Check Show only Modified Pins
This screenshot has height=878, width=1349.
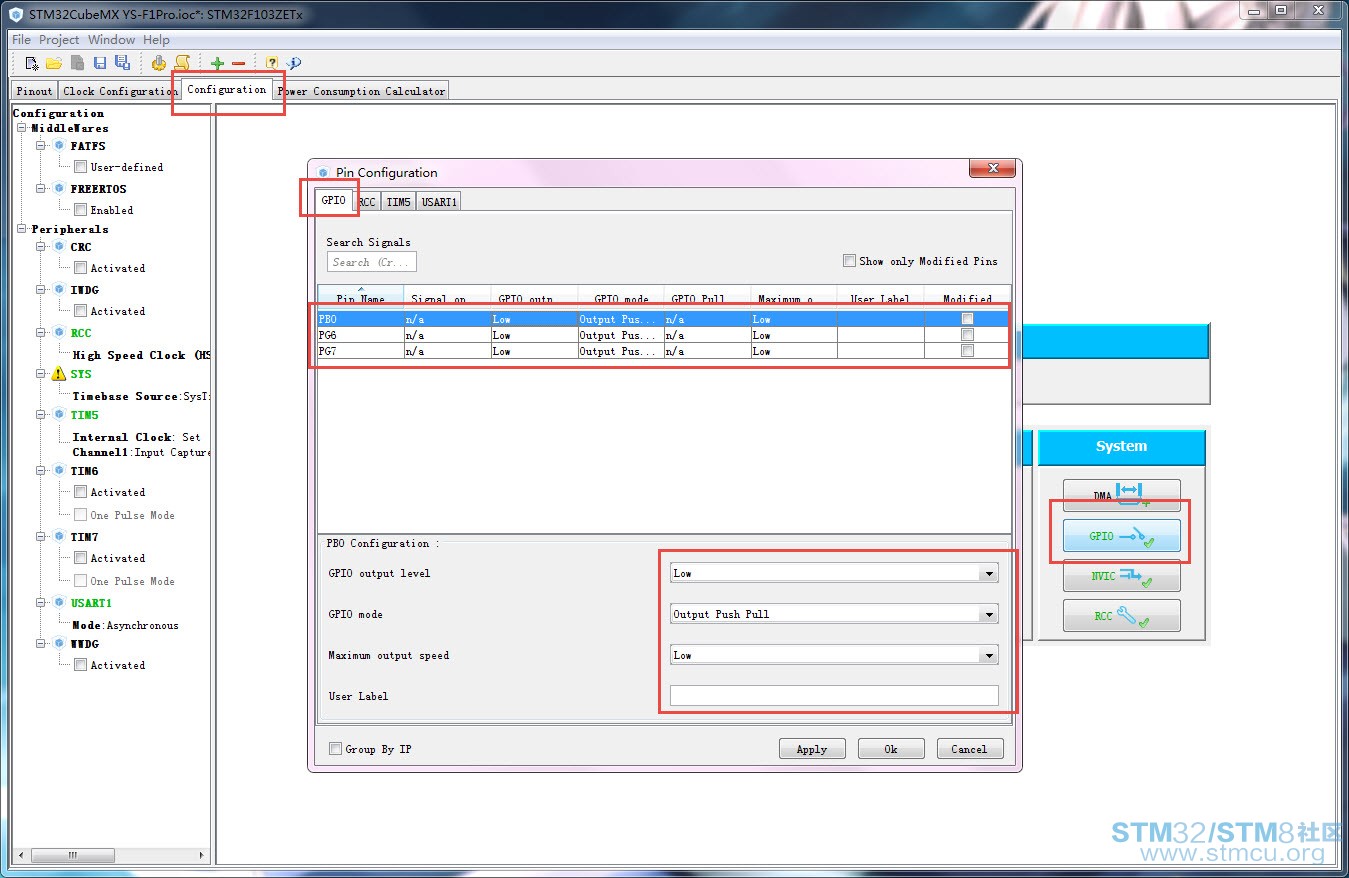849,261
